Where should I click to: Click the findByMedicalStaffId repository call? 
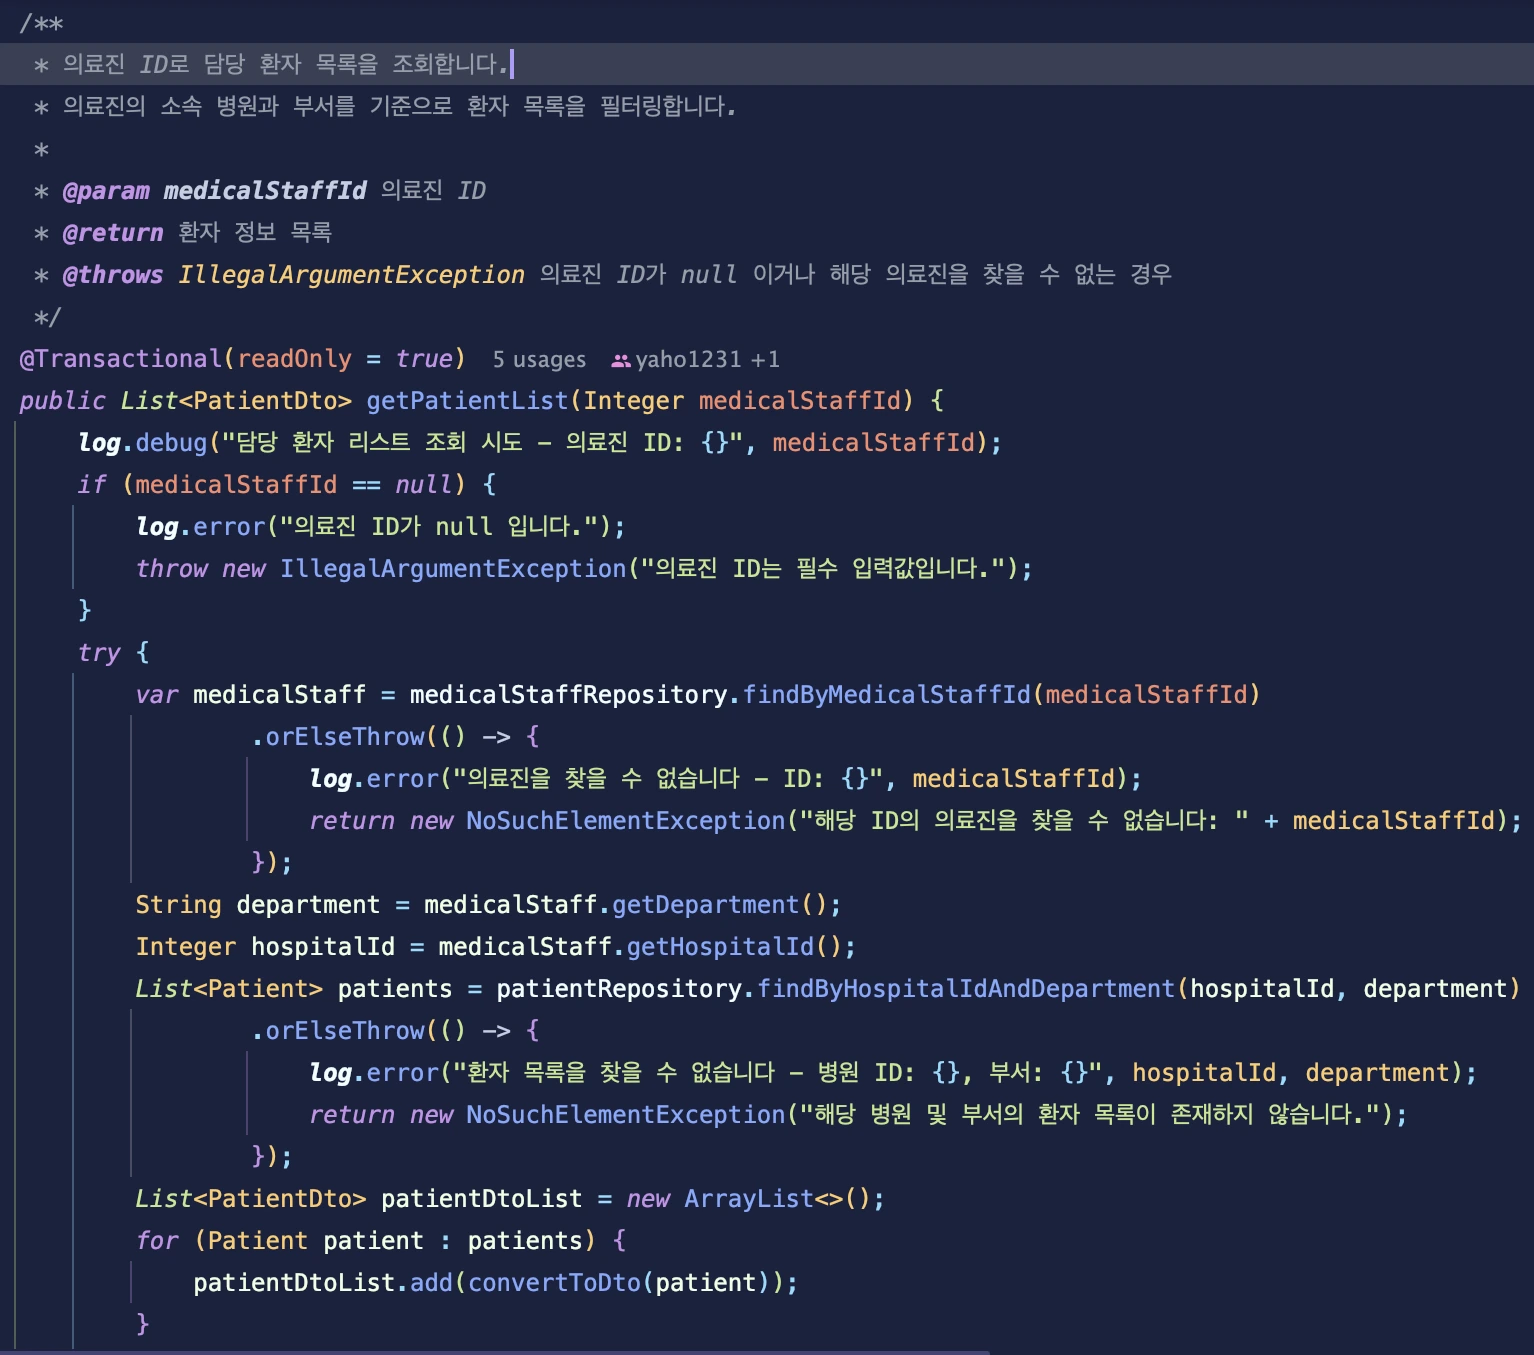pos(886,695)
